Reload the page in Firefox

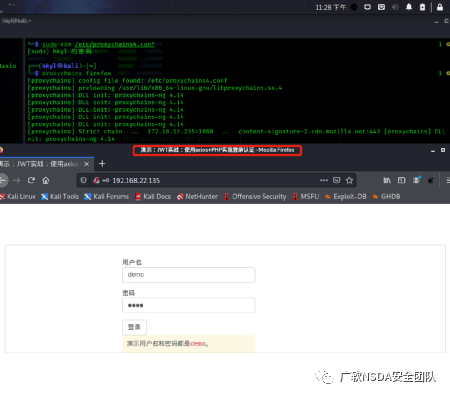[31, 180]
